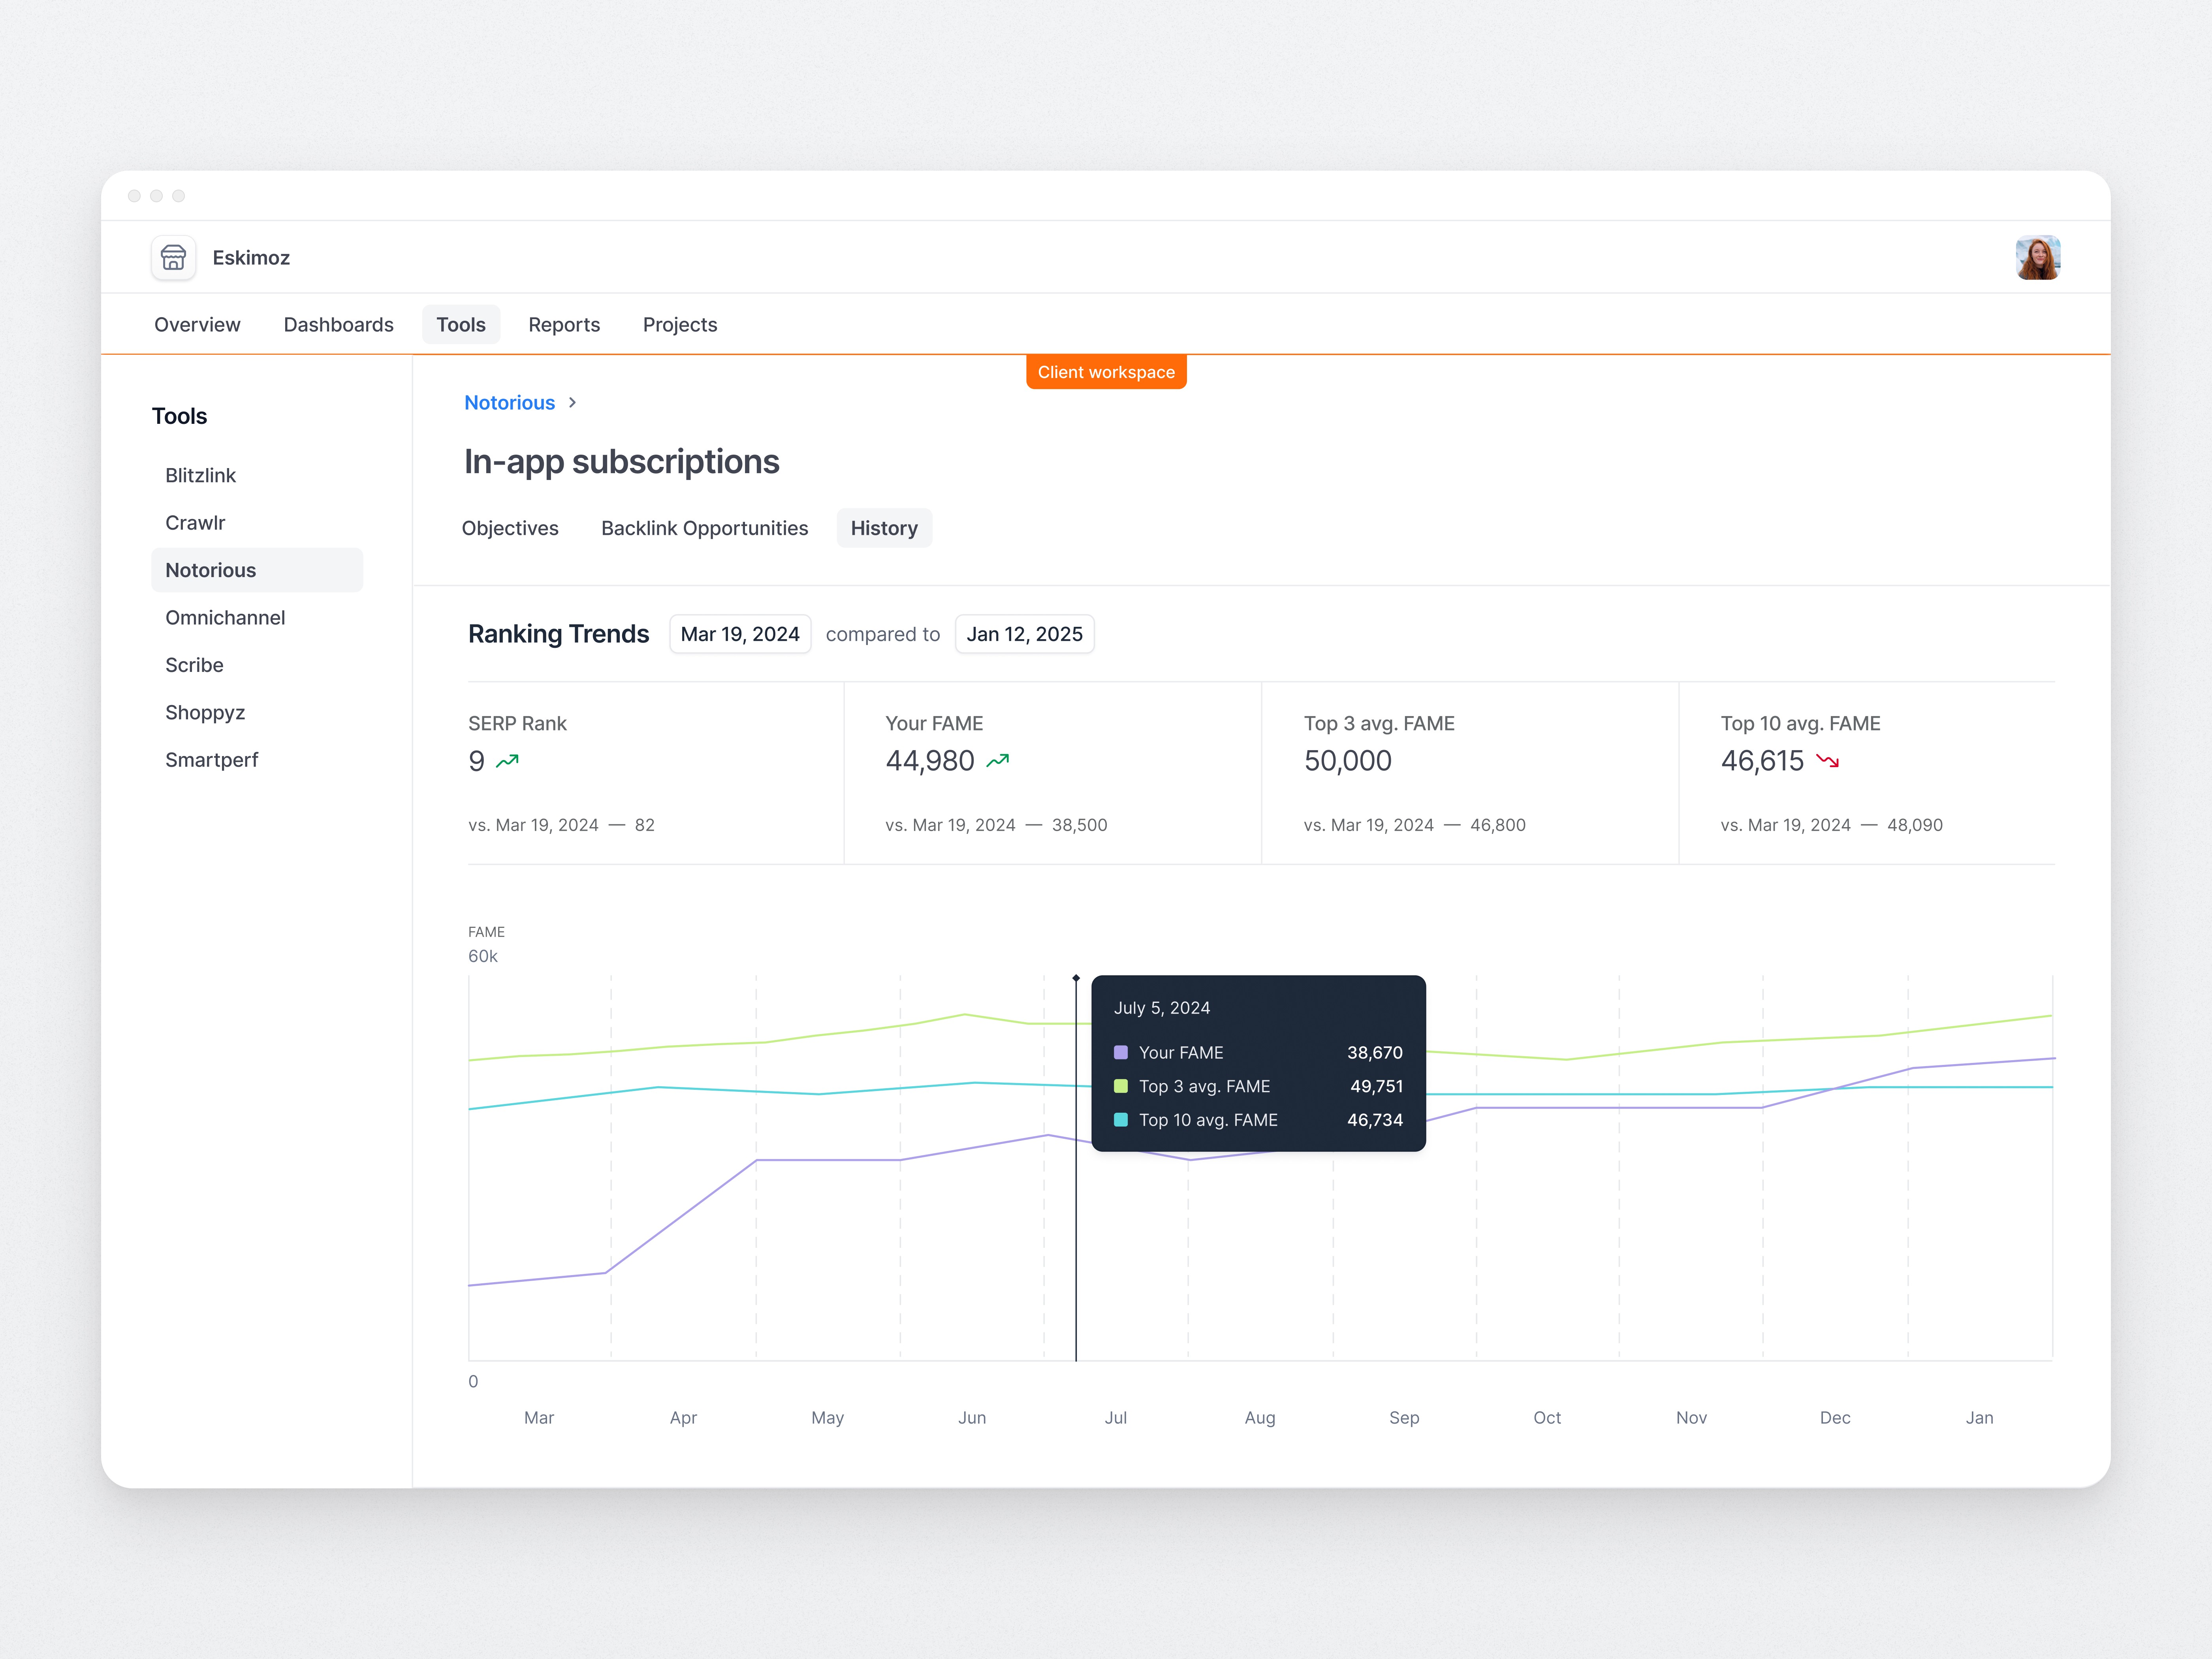
Task: Click the SERP Rank upward trend icon
Action: tap(508, 761)
